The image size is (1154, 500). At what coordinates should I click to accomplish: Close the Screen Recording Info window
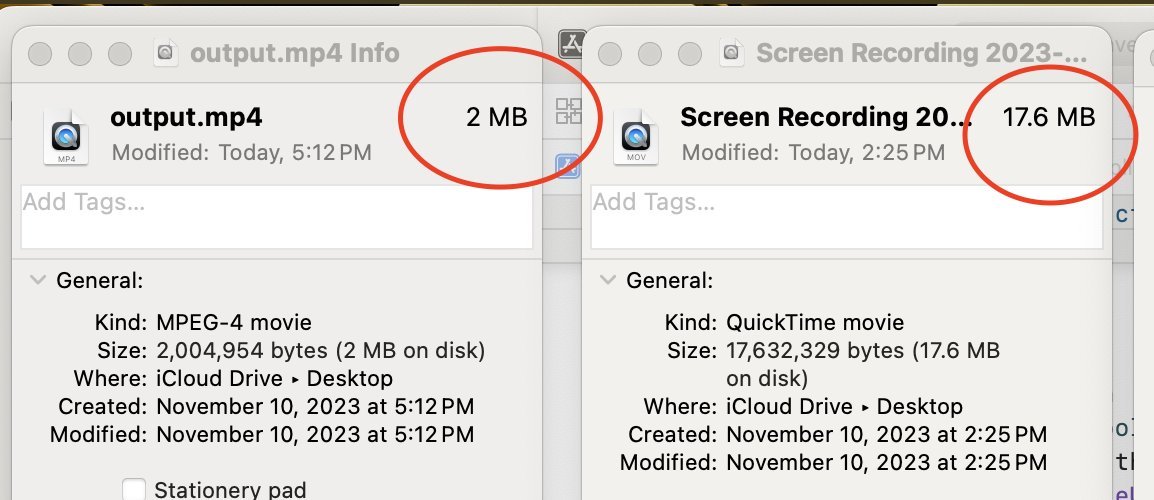coord(609,54)
